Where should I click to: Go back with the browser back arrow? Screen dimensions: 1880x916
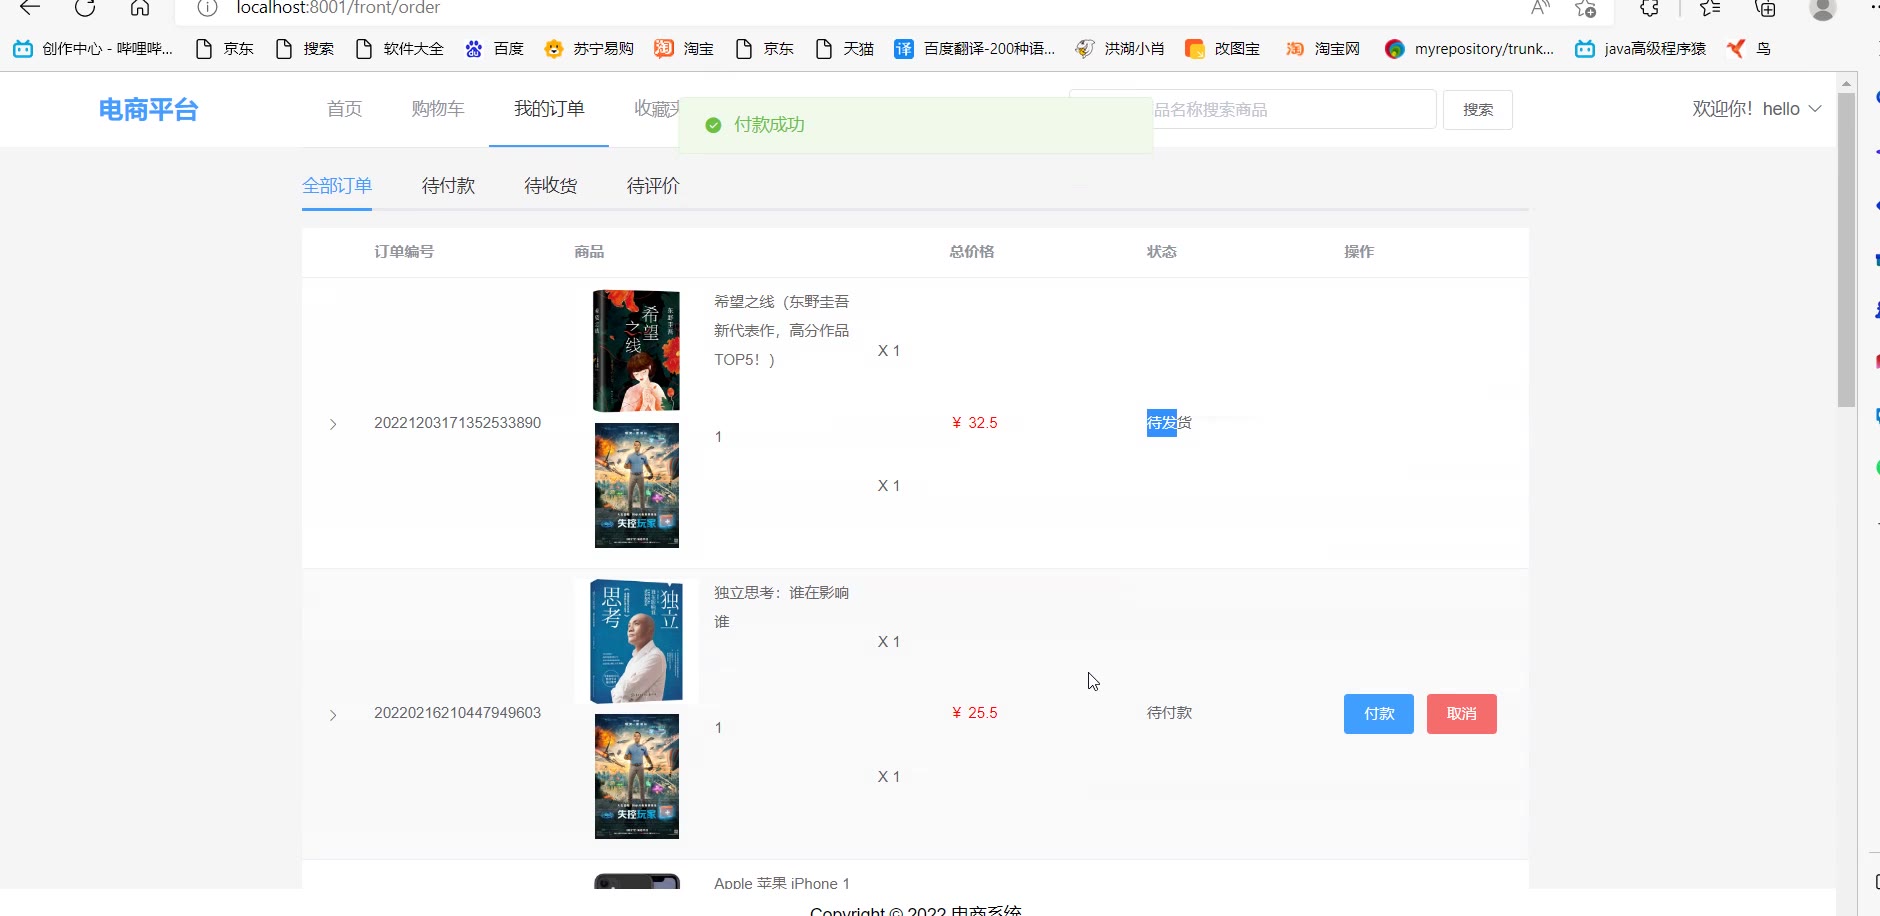click(30, 8)
